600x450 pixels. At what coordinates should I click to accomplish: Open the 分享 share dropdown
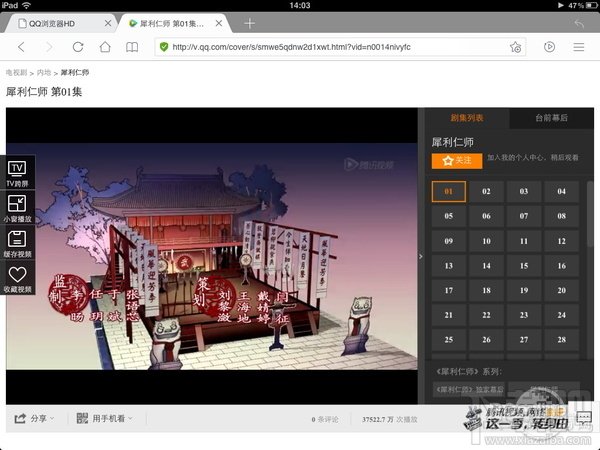[34, 419]
